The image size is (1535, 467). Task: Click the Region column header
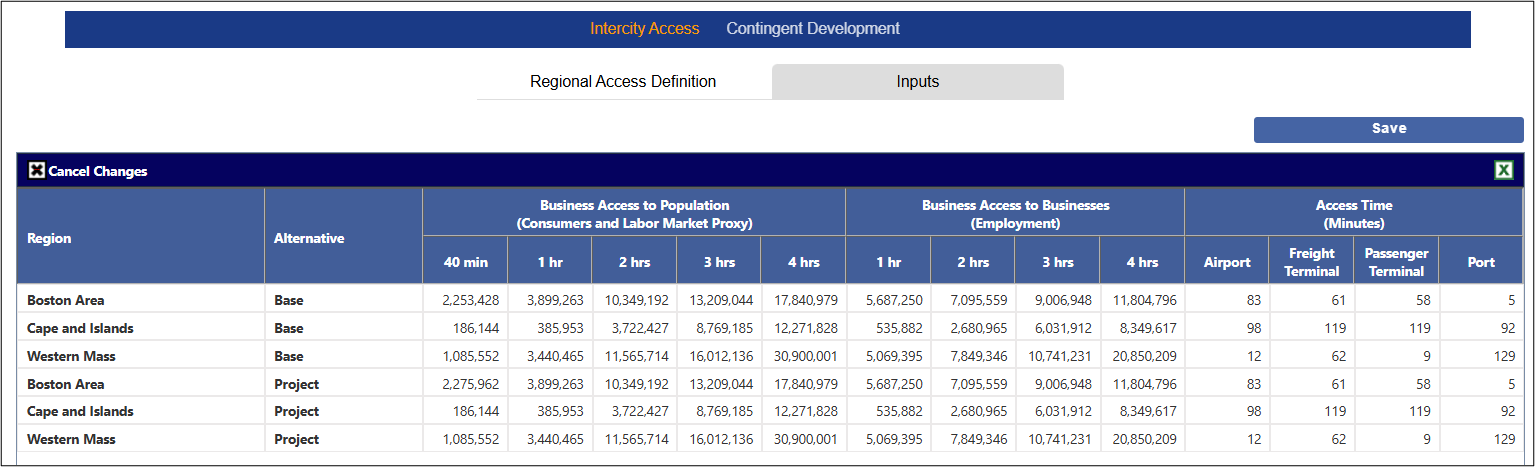(49, 239)
